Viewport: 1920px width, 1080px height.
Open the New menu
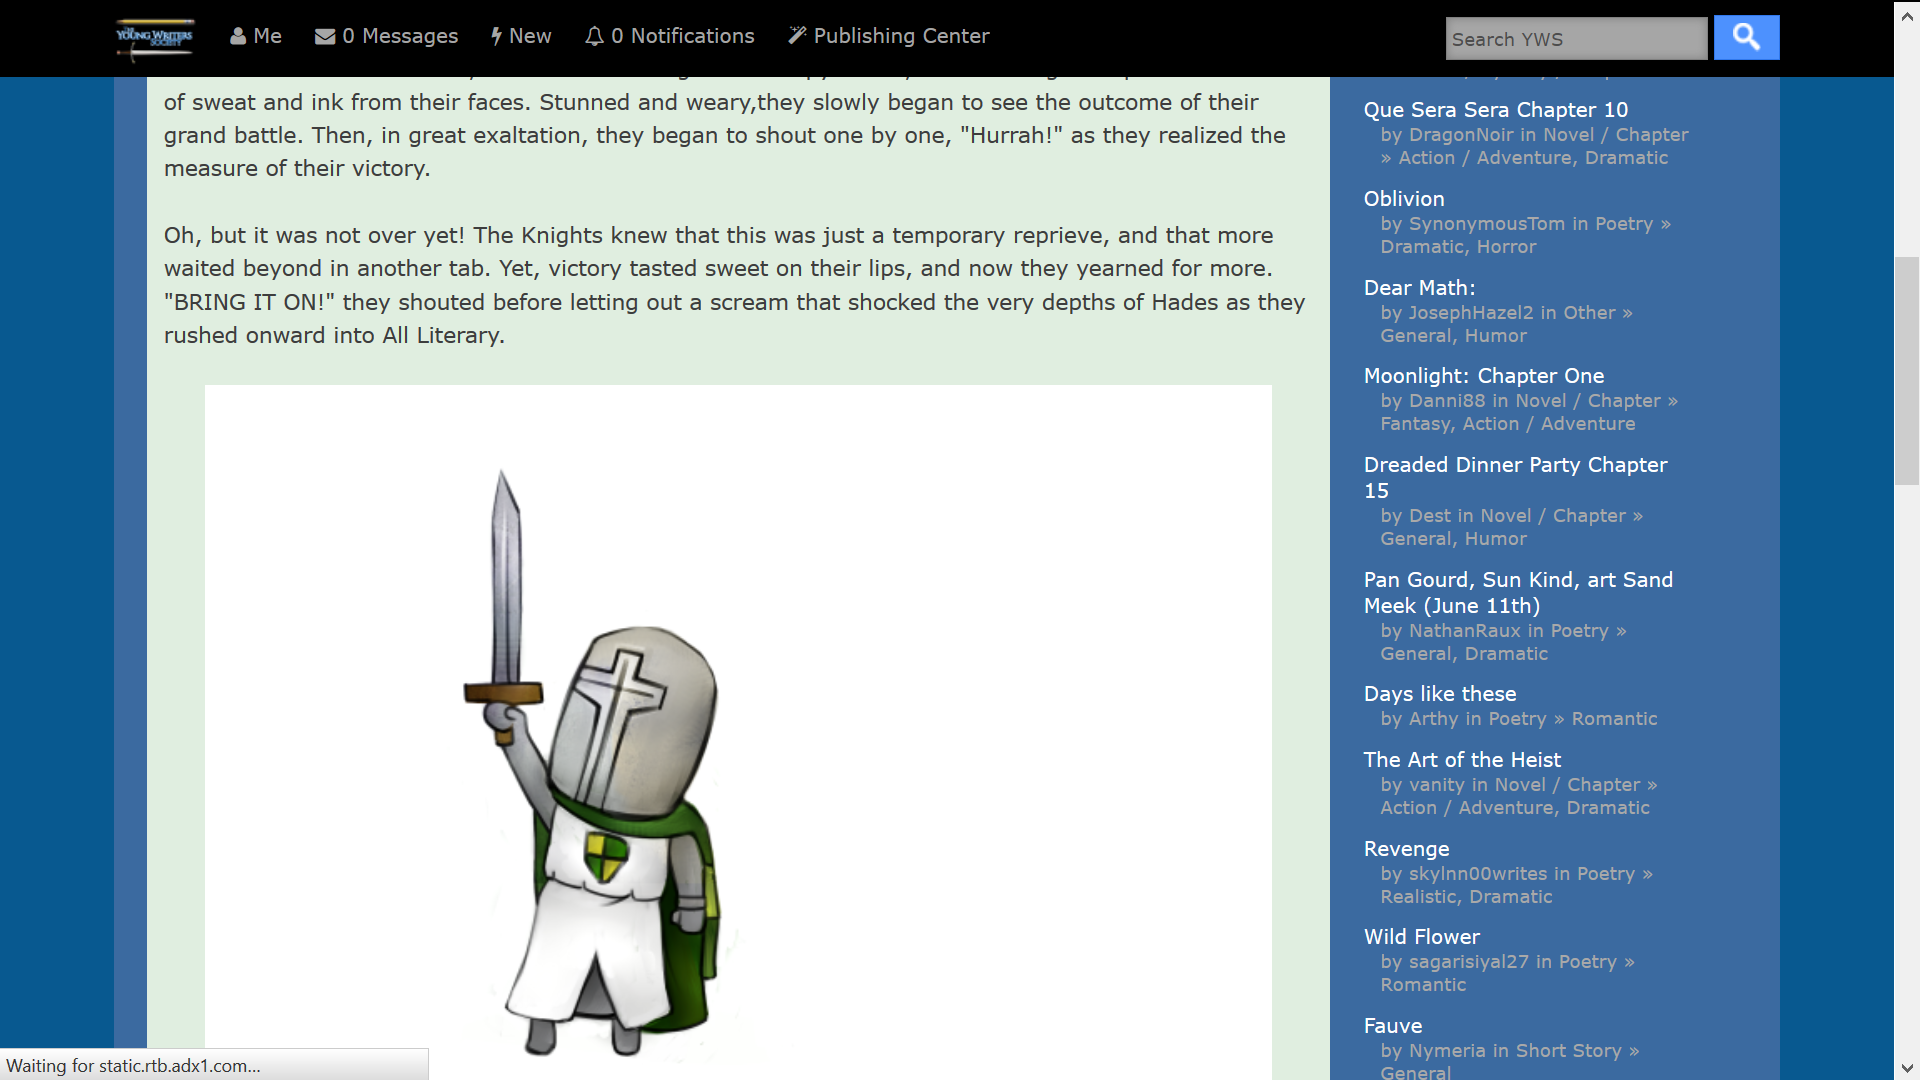(521, 36)
